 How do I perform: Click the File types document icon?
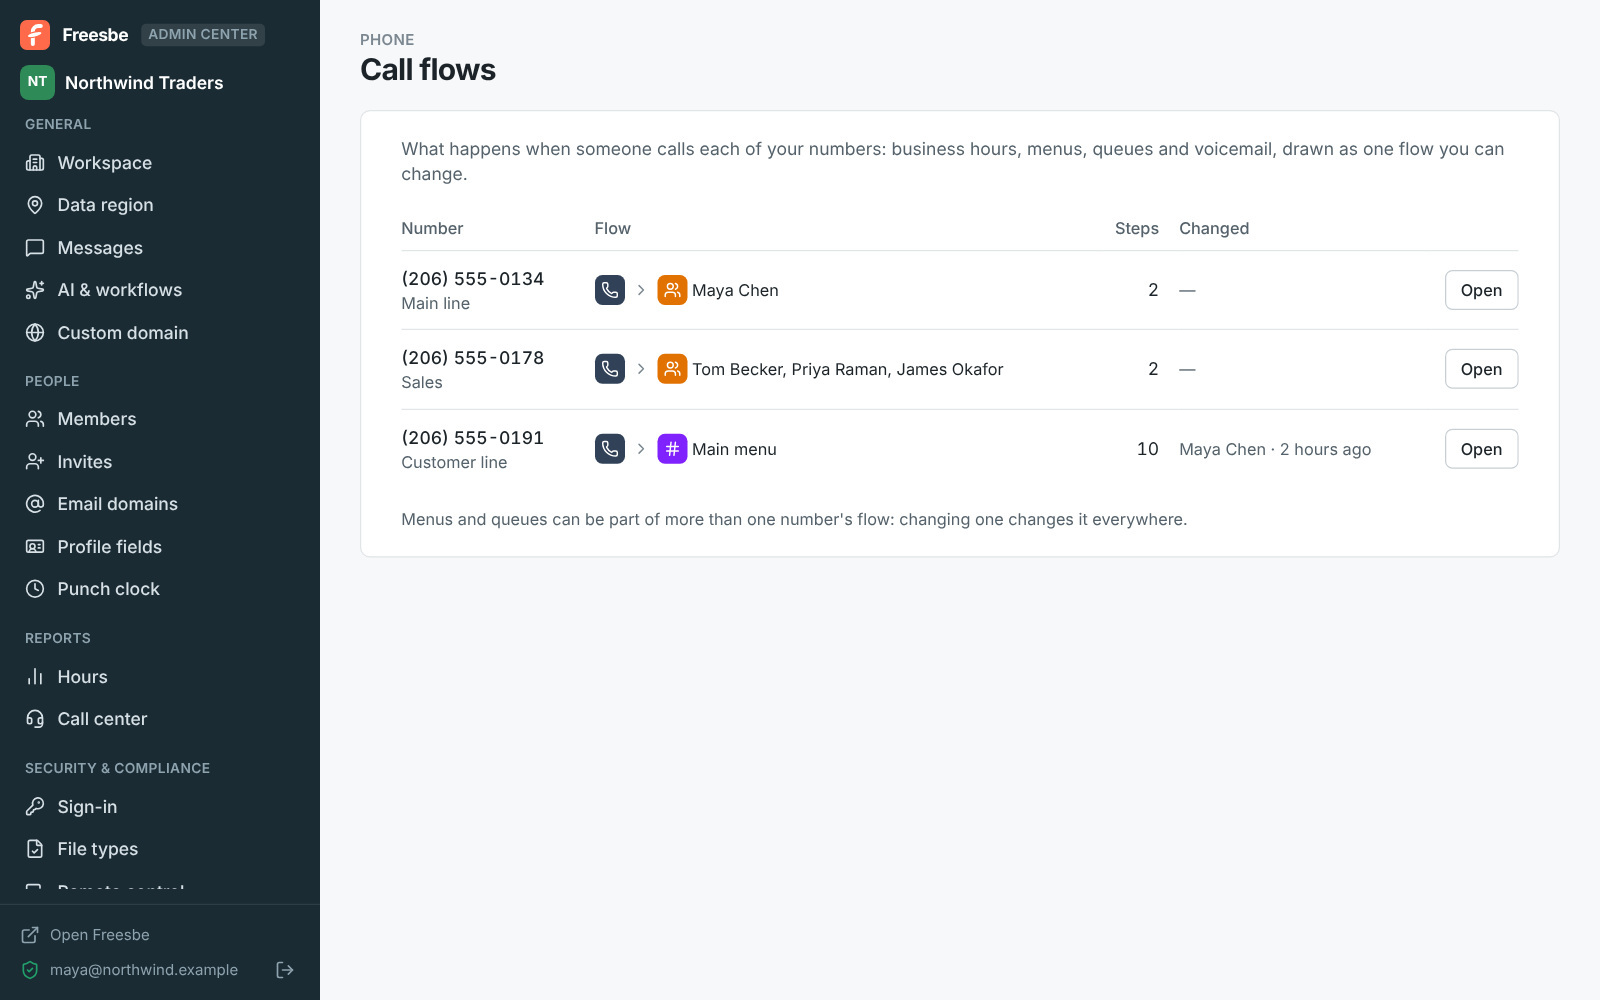35,849
